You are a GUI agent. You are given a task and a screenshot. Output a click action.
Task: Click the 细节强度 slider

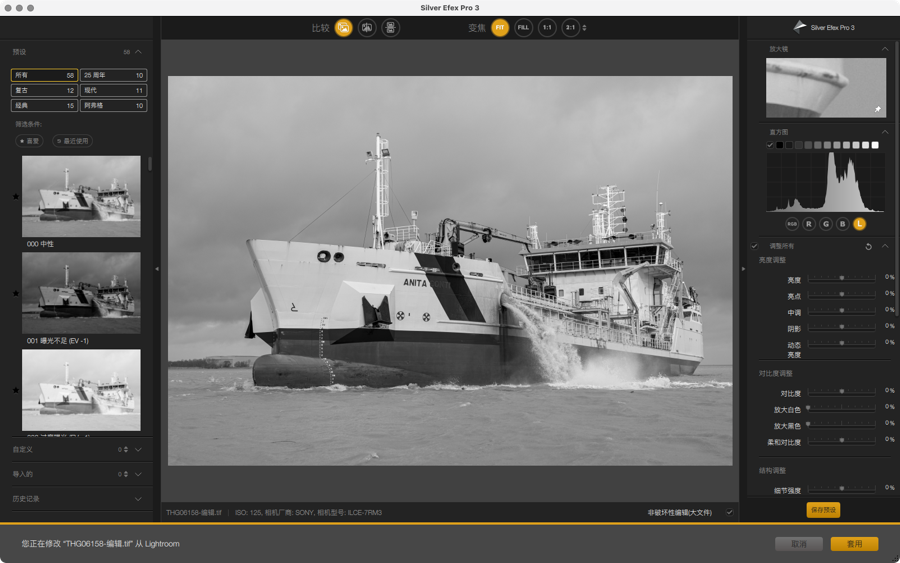point(841,489)
